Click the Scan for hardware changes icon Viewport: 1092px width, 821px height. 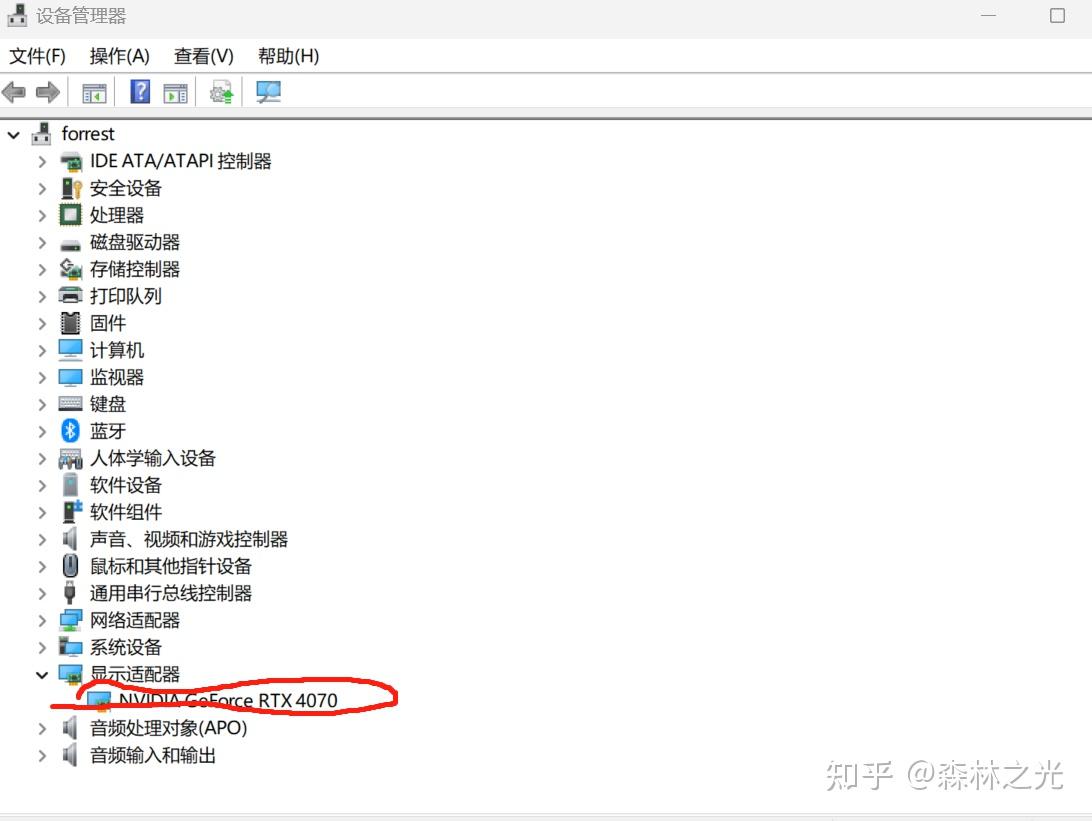click(x=268, y=92)
